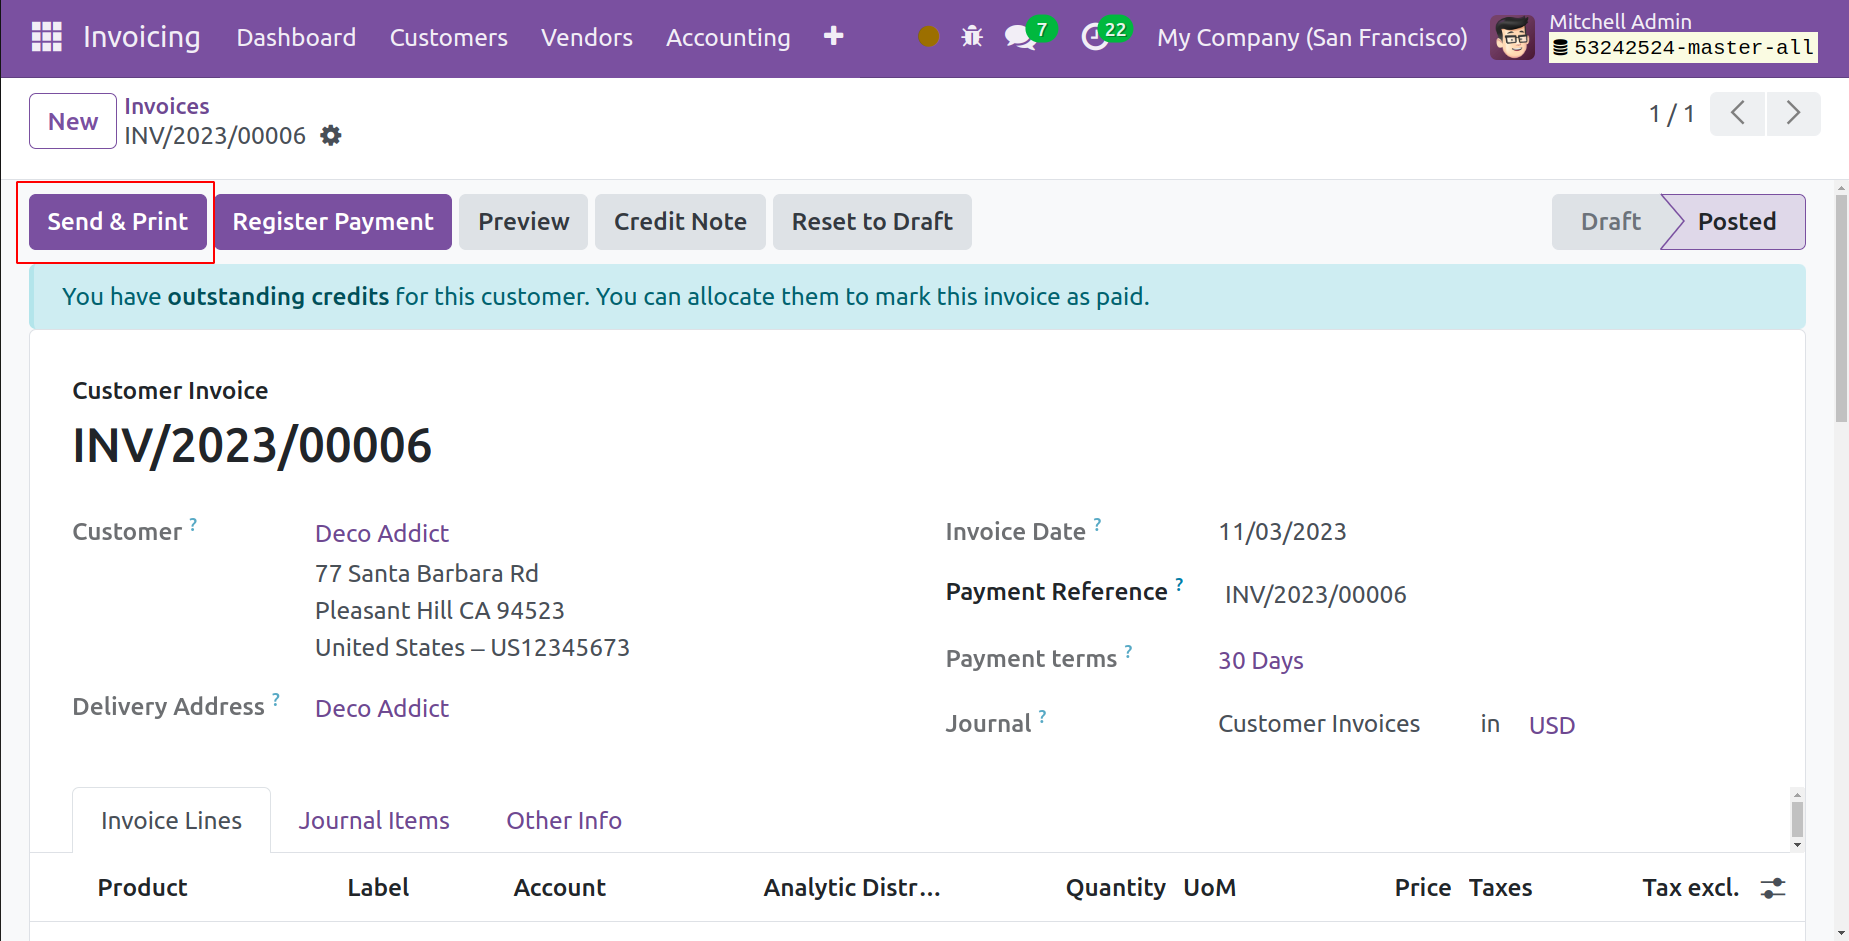Show help tooltip for Invoice Date
This screenshot has width=1849, height=941.
(x=1097, y=524)
